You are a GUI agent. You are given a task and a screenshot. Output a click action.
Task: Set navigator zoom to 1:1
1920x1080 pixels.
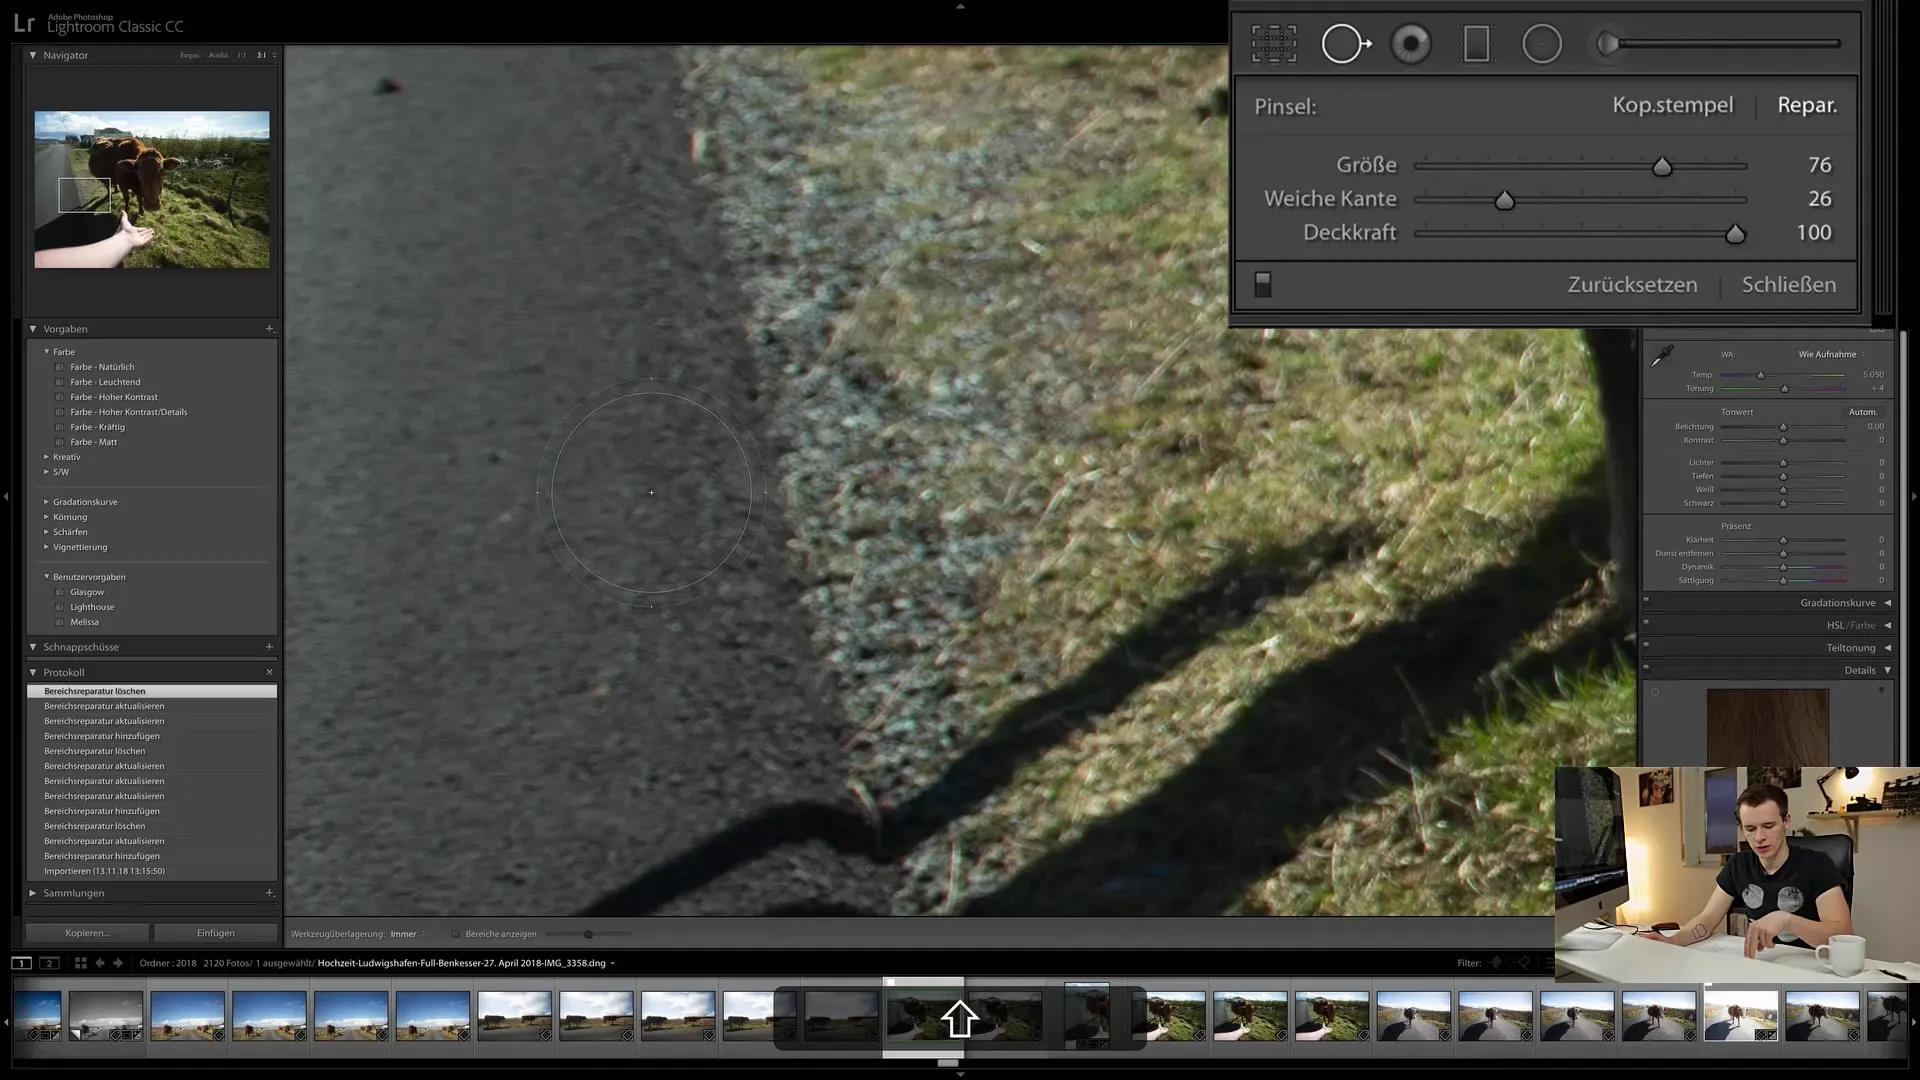[x=241, y=55]
